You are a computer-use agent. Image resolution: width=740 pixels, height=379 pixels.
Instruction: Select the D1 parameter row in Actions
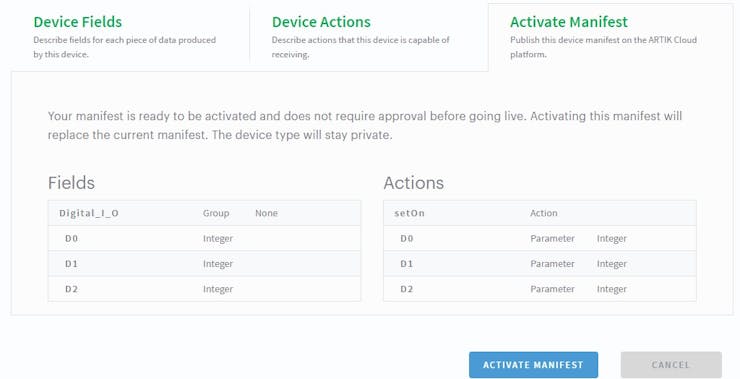[540, 264]
